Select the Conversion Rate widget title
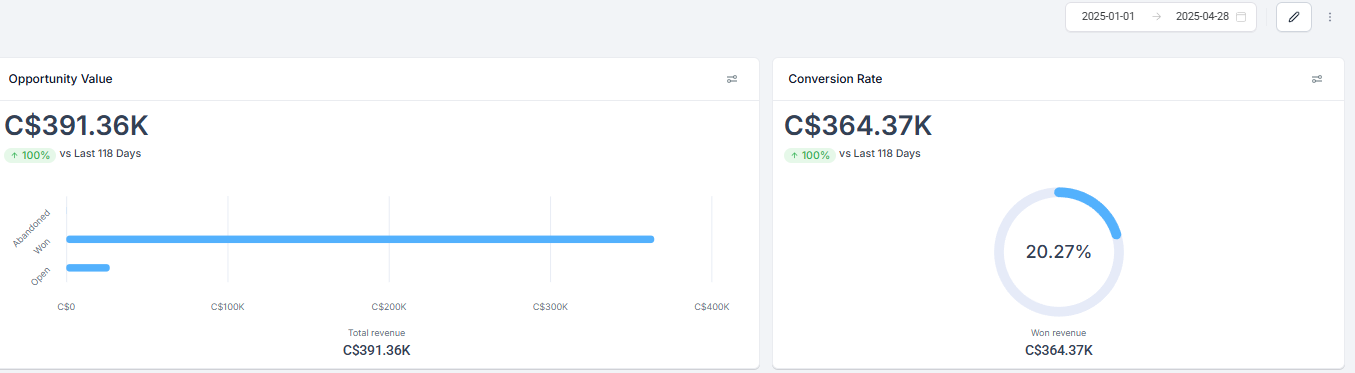1355x373 pixels. pos(835,79)
